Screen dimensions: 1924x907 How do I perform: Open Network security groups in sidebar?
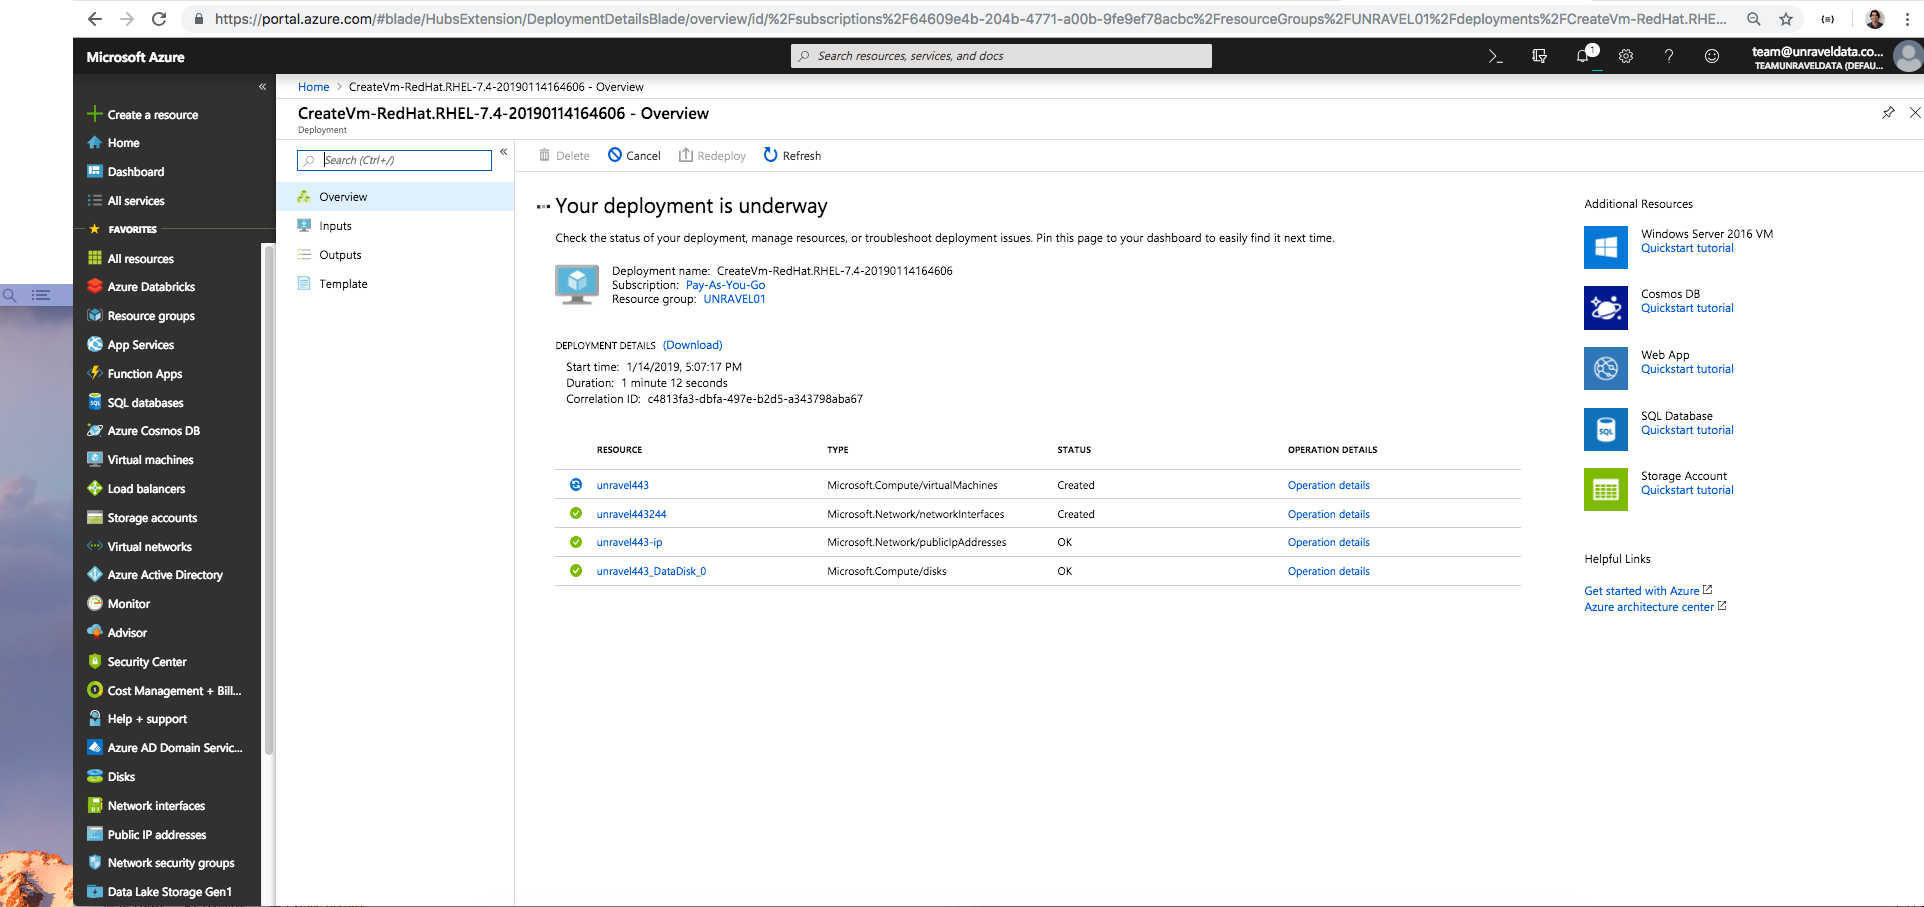tap(171, 863)
